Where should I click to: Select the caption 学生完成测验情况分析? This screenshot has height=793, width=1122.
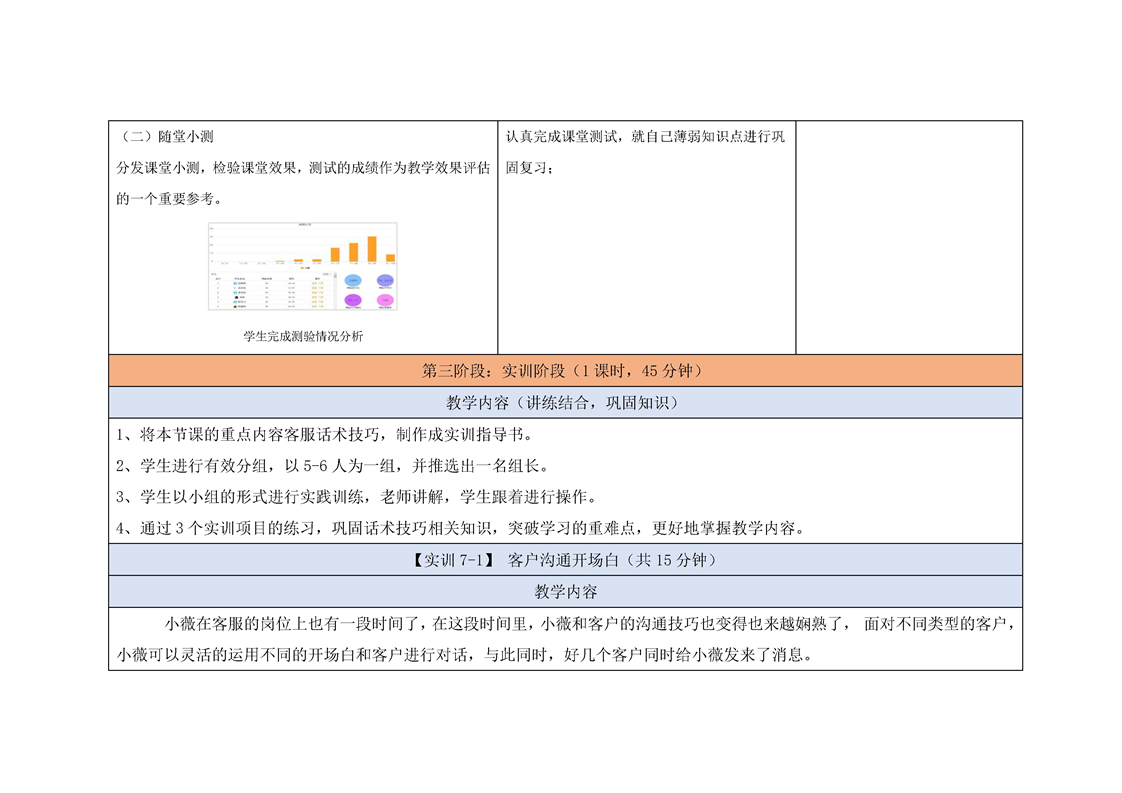coord(303,336)
